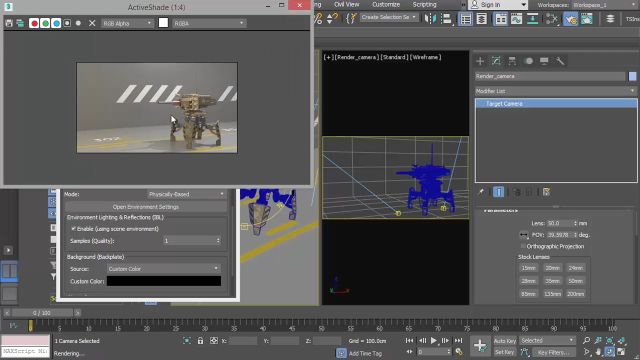Toggle the Layer Explorer icon
The image size is (640, 360).
[x=482, y=19]
